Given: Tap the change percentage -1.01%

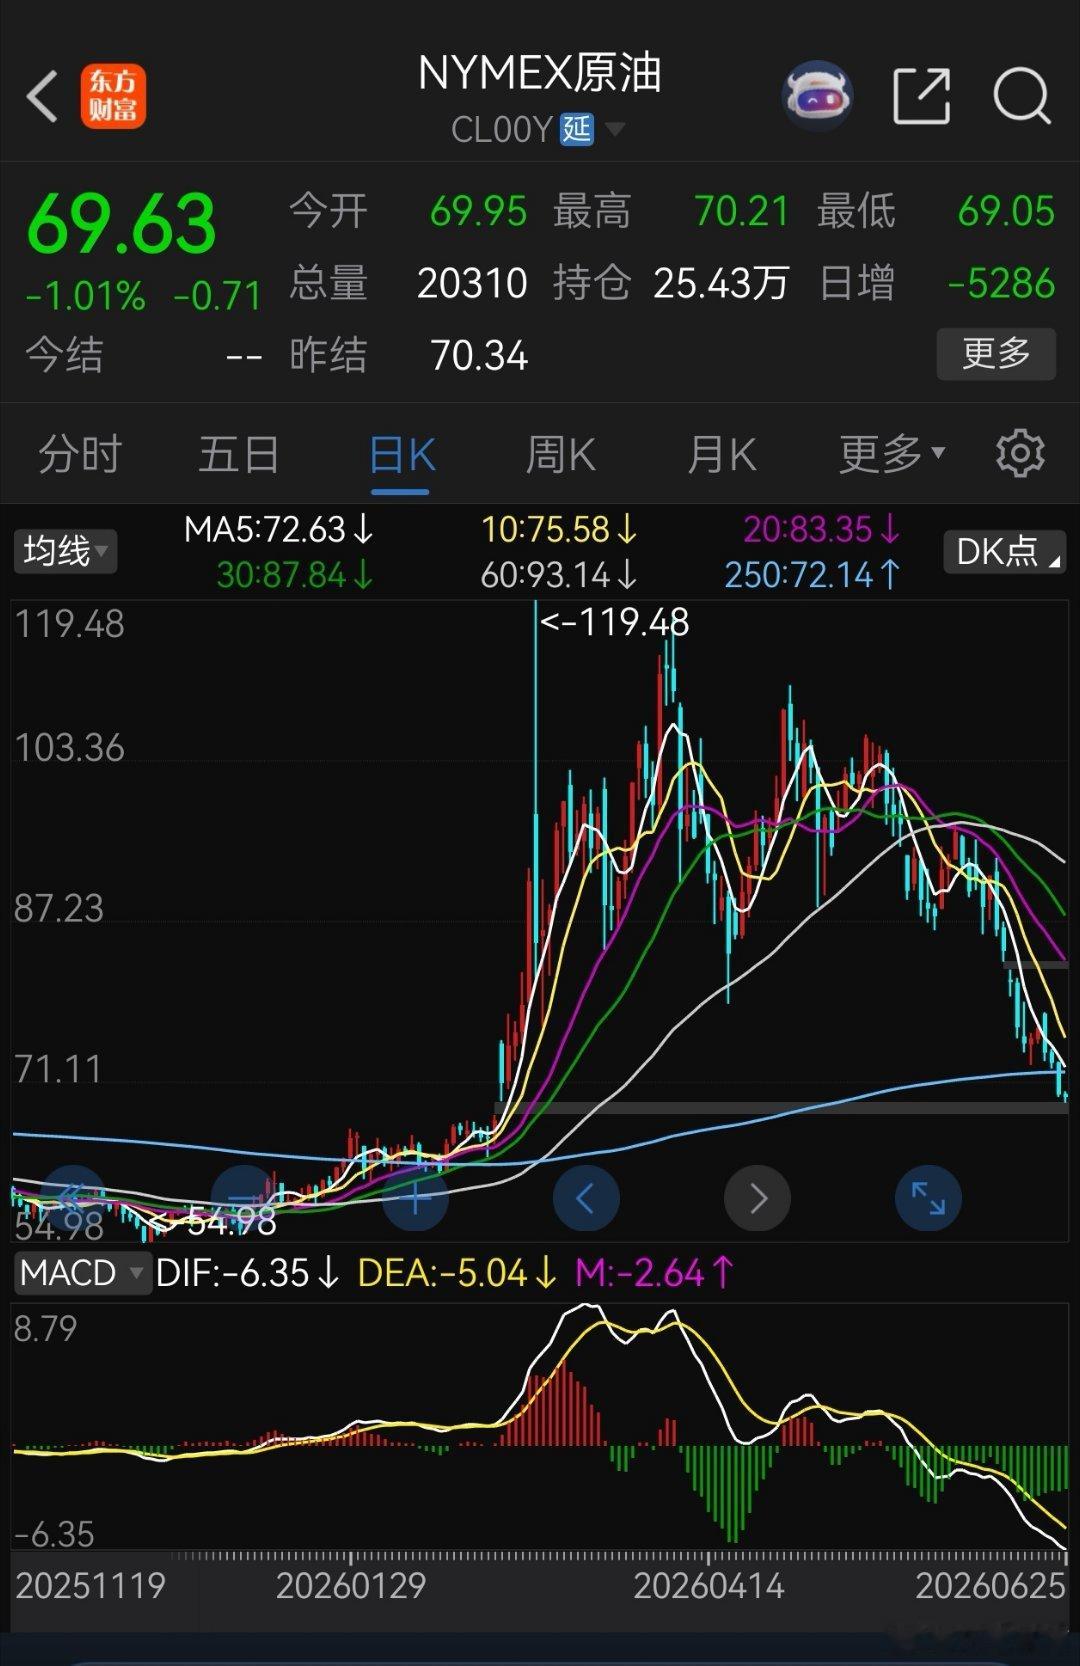Looking at the screenshot, I should pos(86,296).
